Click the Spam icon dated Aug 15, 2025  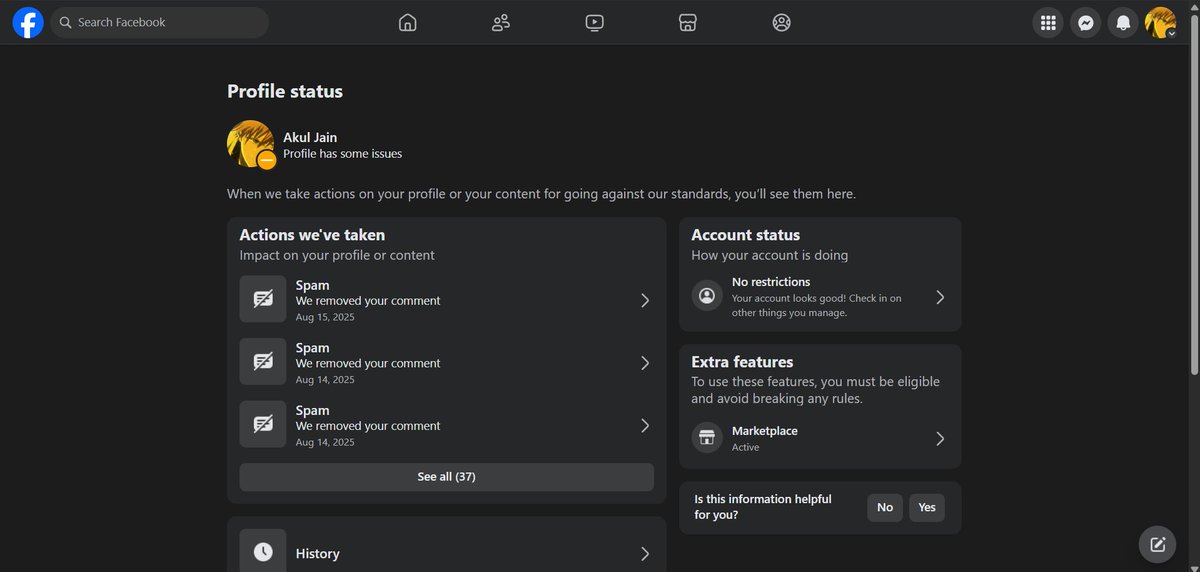(263, 300)
